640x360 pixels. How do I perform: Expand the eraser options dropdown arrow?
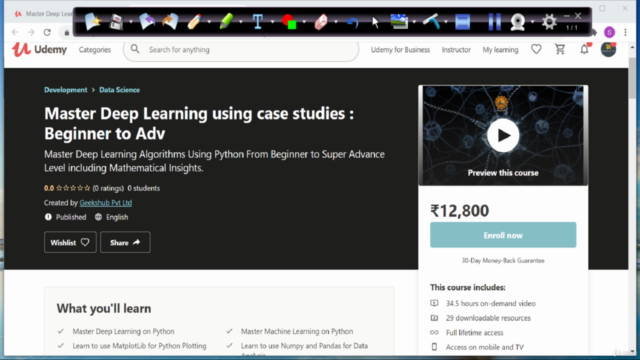pos(336,22)
